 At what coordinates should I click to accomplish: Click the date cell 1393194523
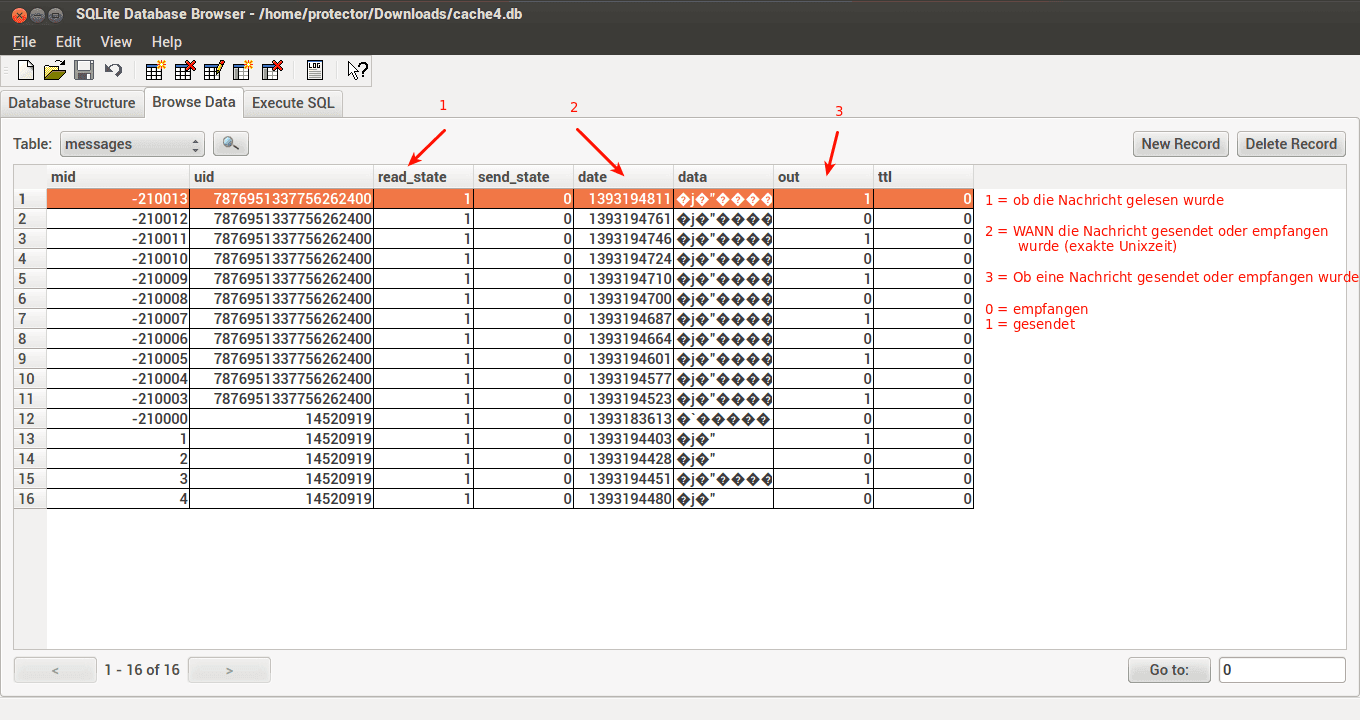(624, 399)
